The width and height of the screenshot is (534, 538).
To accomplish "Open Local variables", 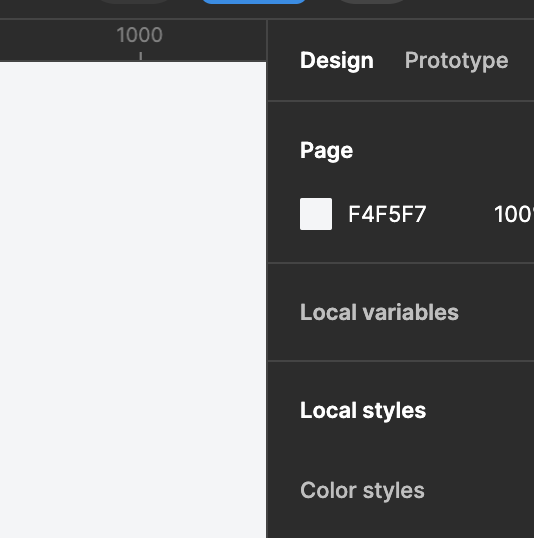I will (x=379, y=312).
